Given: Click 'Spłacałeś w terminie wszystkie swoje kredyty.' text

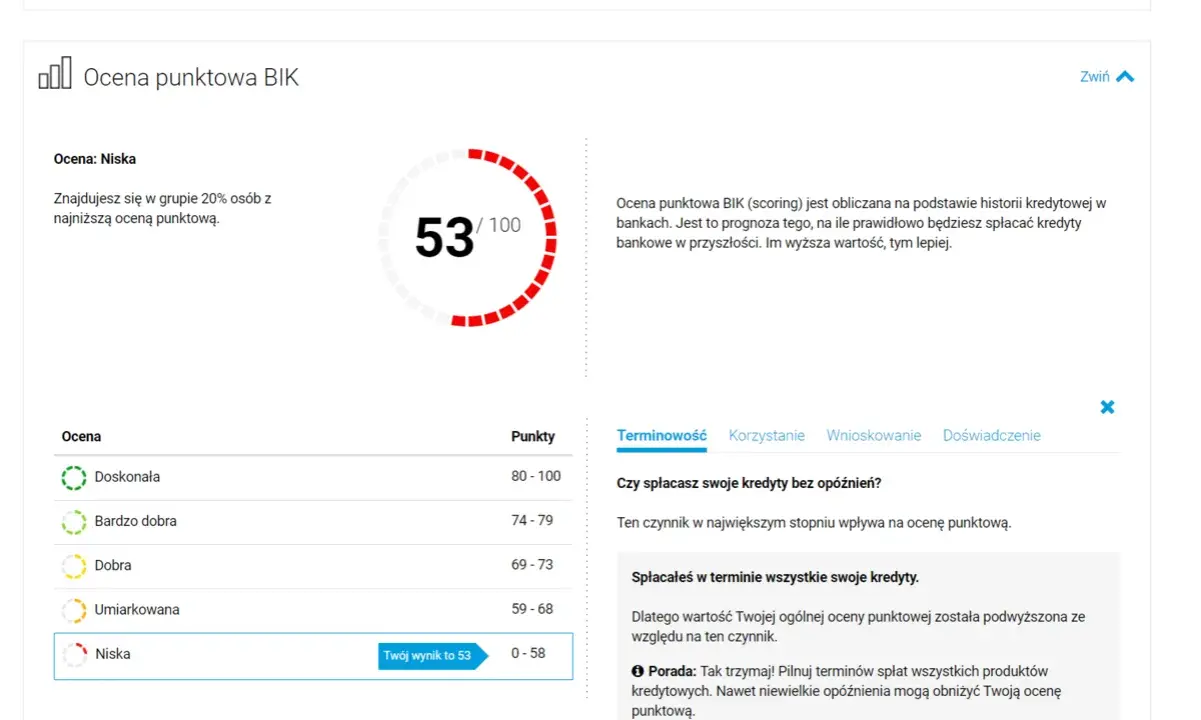Looking at the screenshot, I should point(775,577).
